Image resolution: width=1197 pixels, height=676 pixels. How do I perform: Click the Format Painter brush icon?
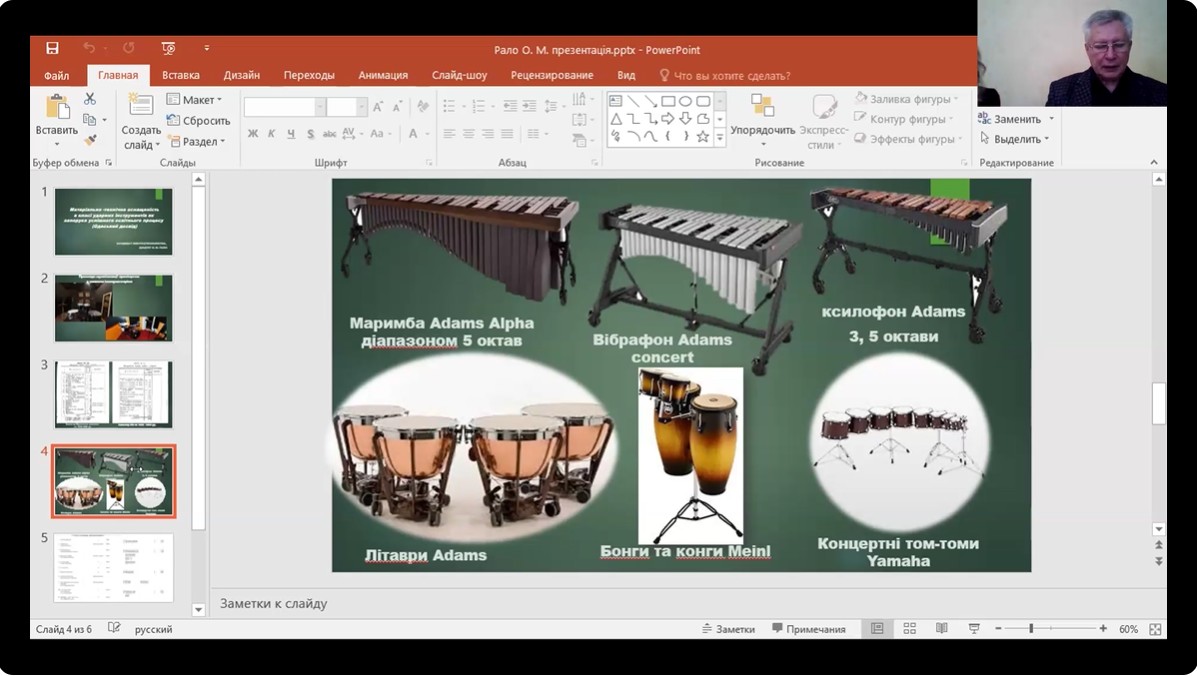90,140
